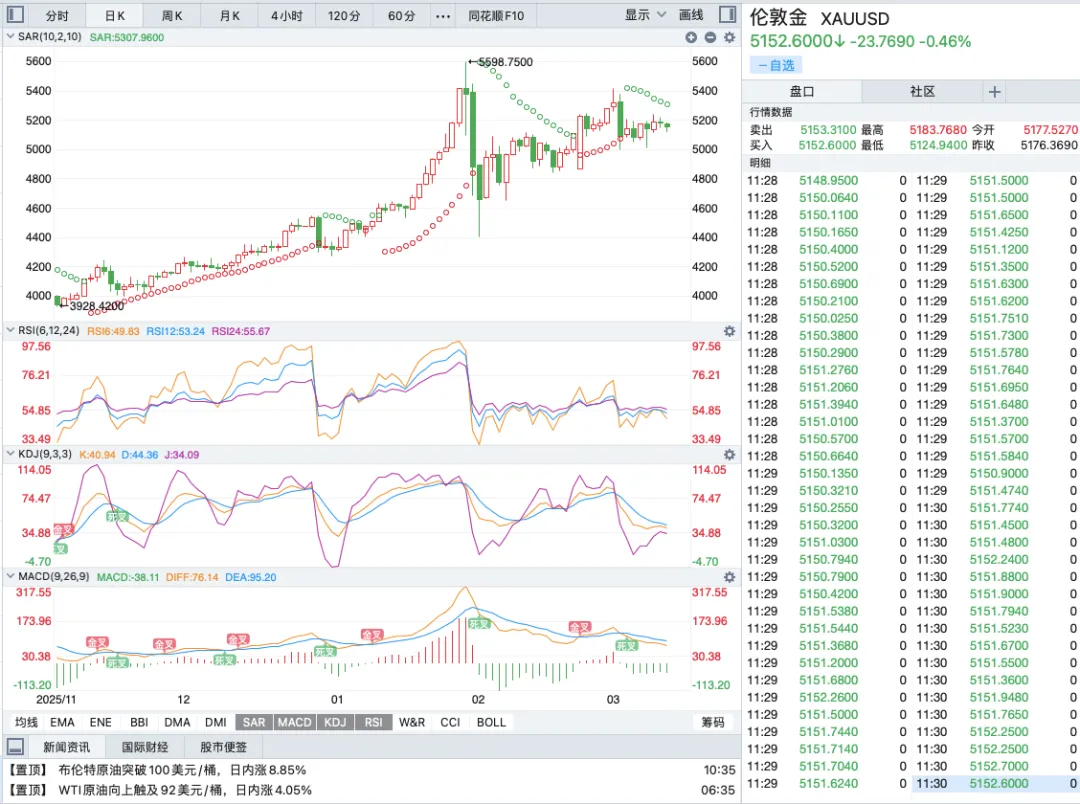Viewport: 1080px width, 804px height.
Task: Click the minus icon on SAR panel
Action: [710, 37]
